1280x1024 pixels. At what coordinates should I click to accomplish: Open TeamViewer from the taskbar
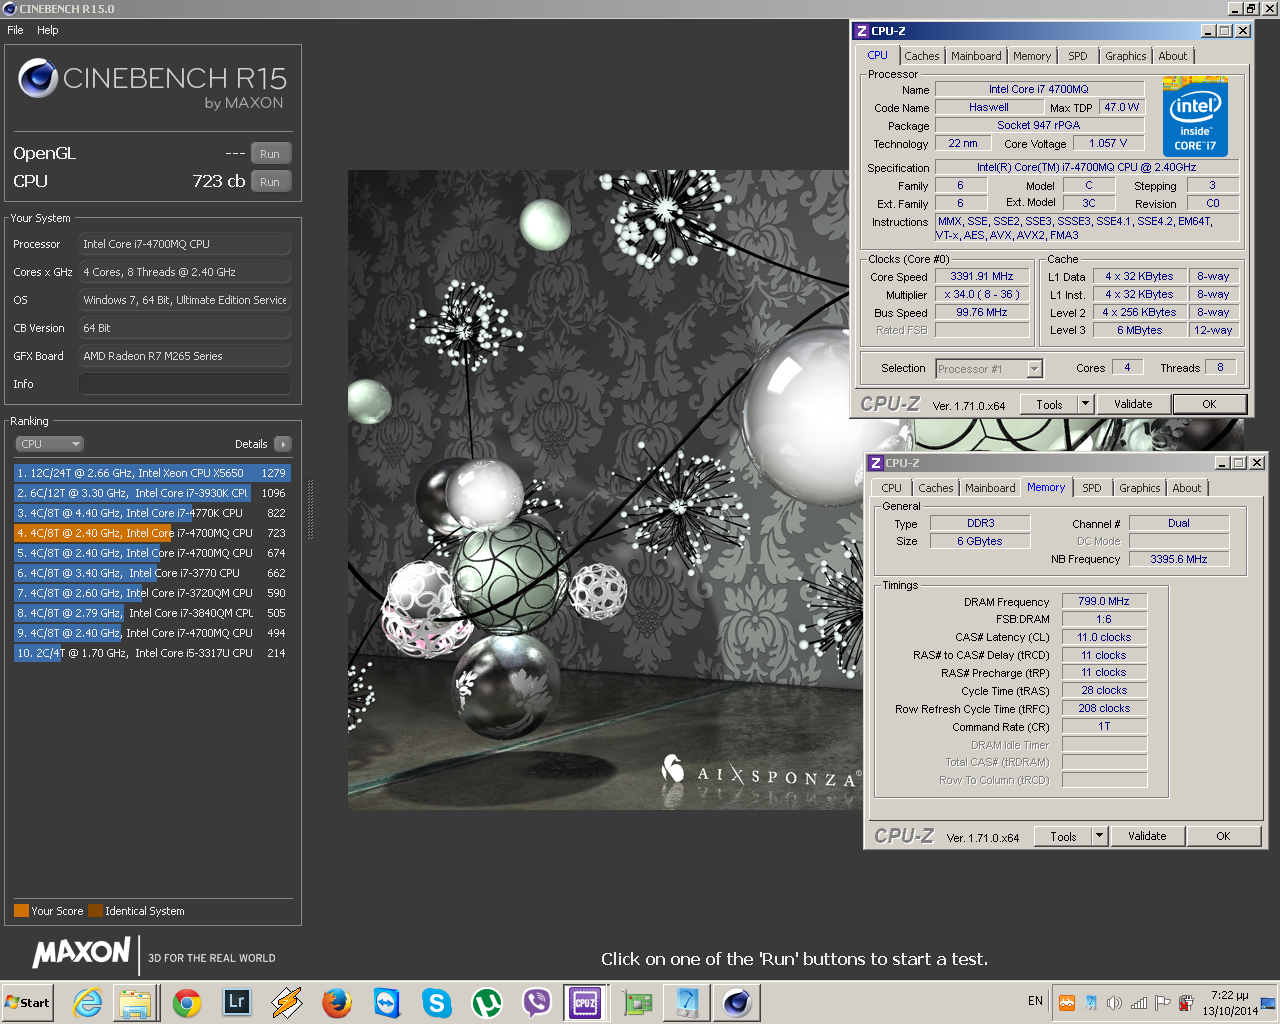click(x=387, y=1002)
